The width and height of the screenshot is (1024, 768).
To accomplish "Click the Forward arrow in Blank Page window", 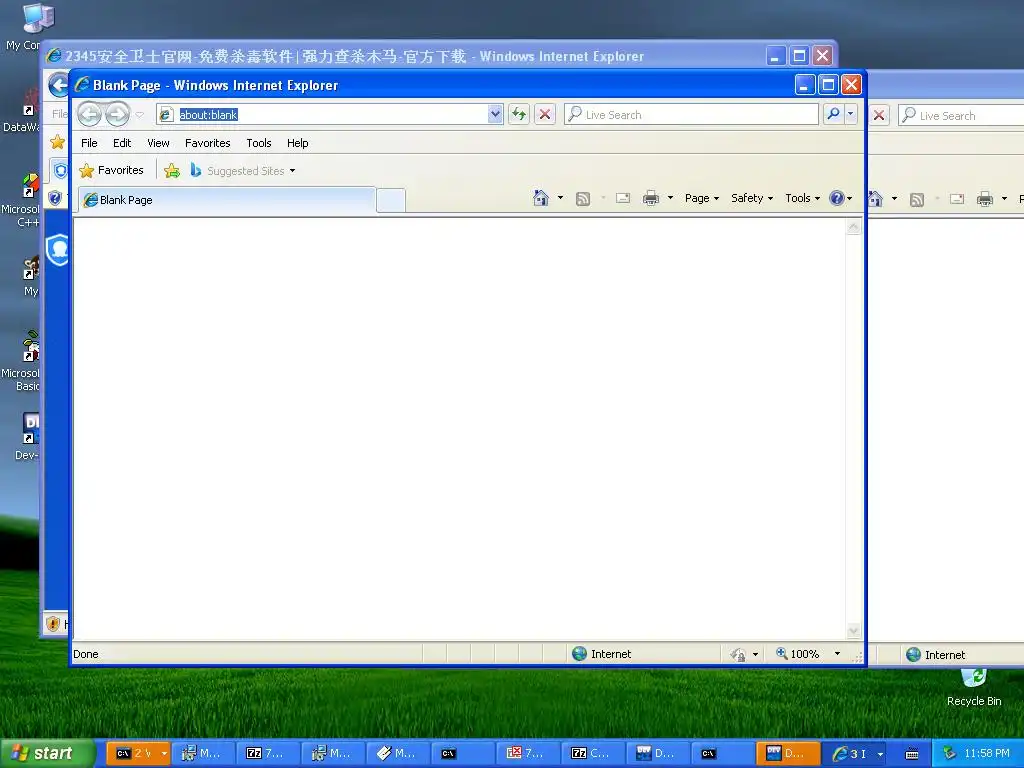I will pos(118,115).
